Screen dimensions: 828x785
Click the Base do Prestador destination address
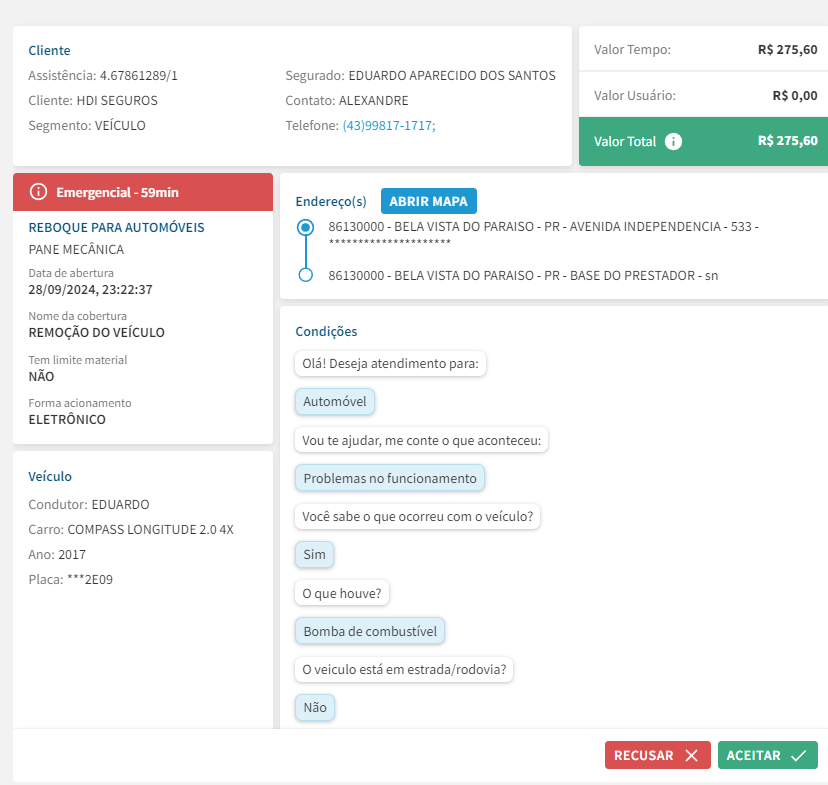click(522, 275)
